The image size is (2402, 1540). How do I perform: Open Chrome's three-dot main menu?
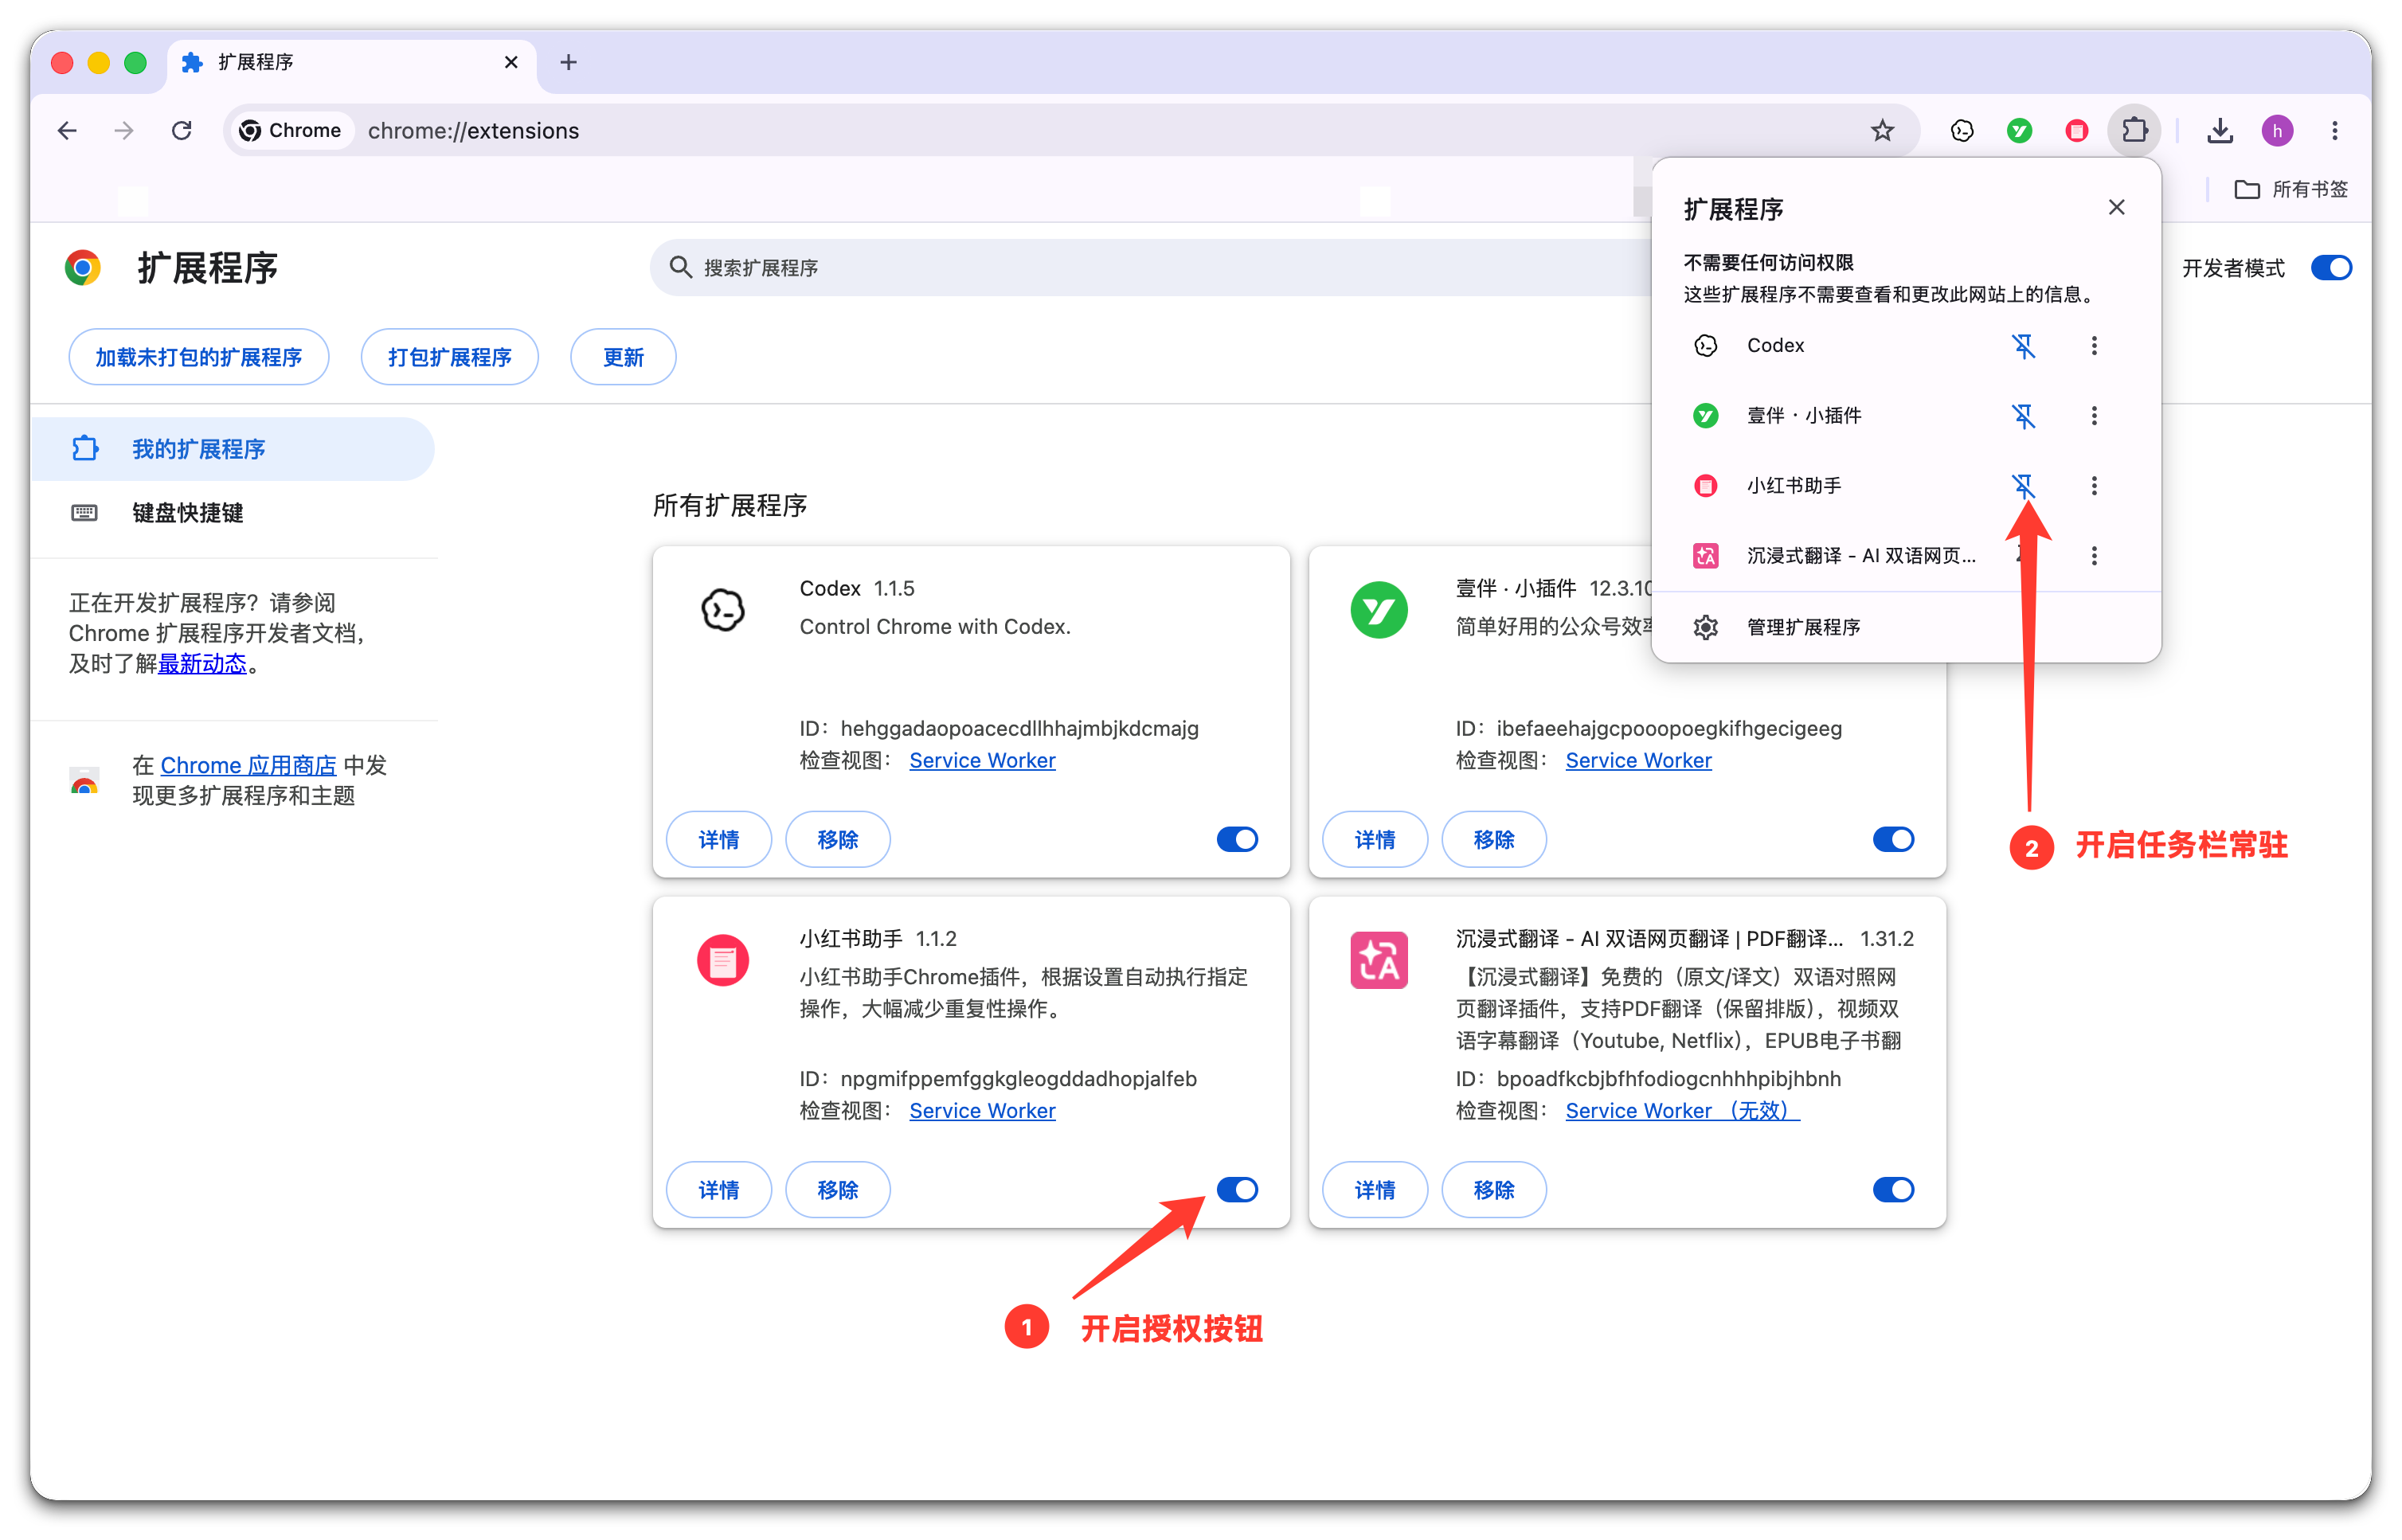click(2334, 130)
